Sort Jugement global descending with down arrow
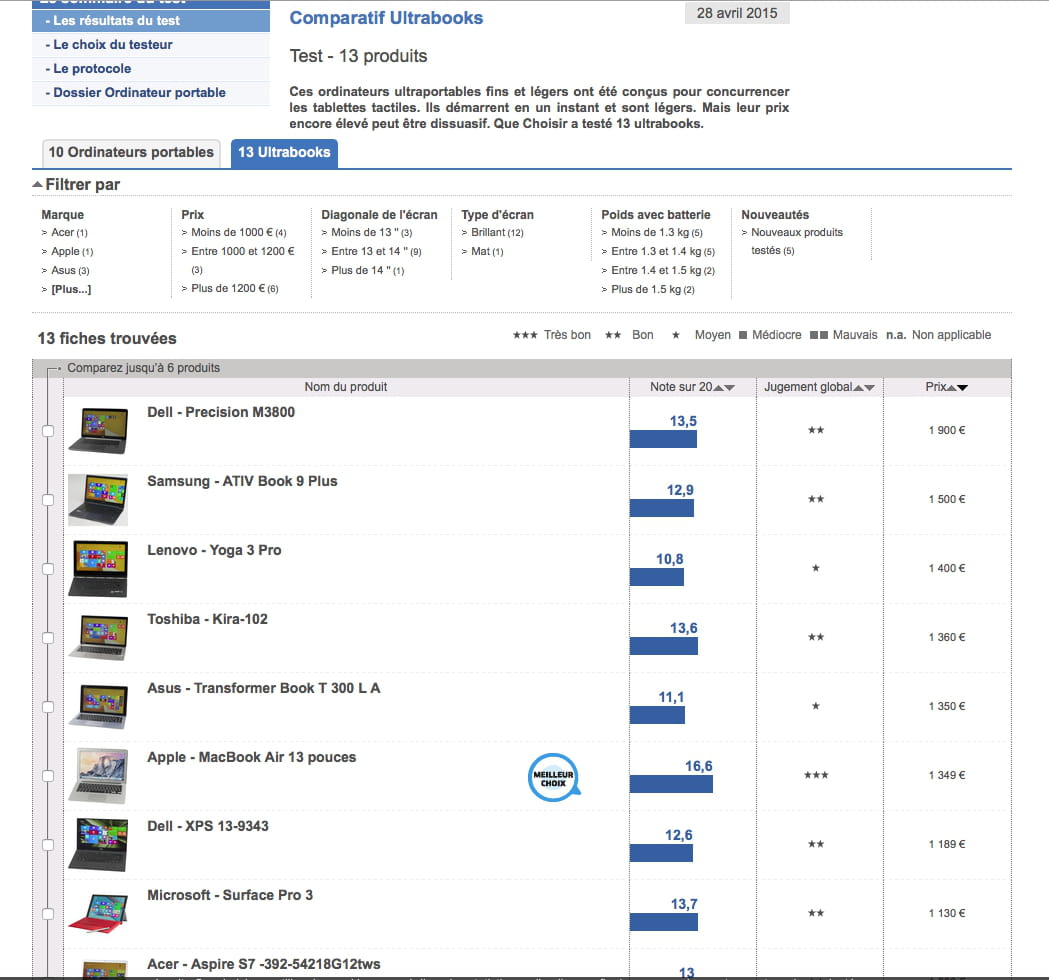Image resolution: width=1049 pixels, height=980 pixels. coord(870,387)
